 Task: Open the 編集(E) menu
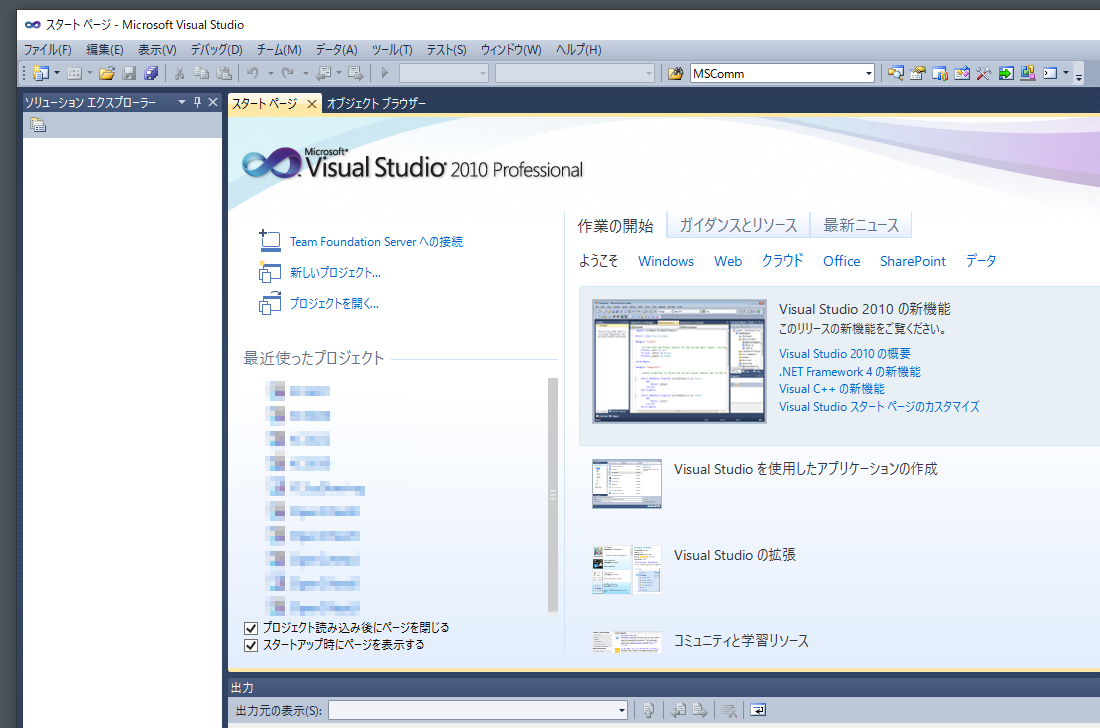[105, 50]
